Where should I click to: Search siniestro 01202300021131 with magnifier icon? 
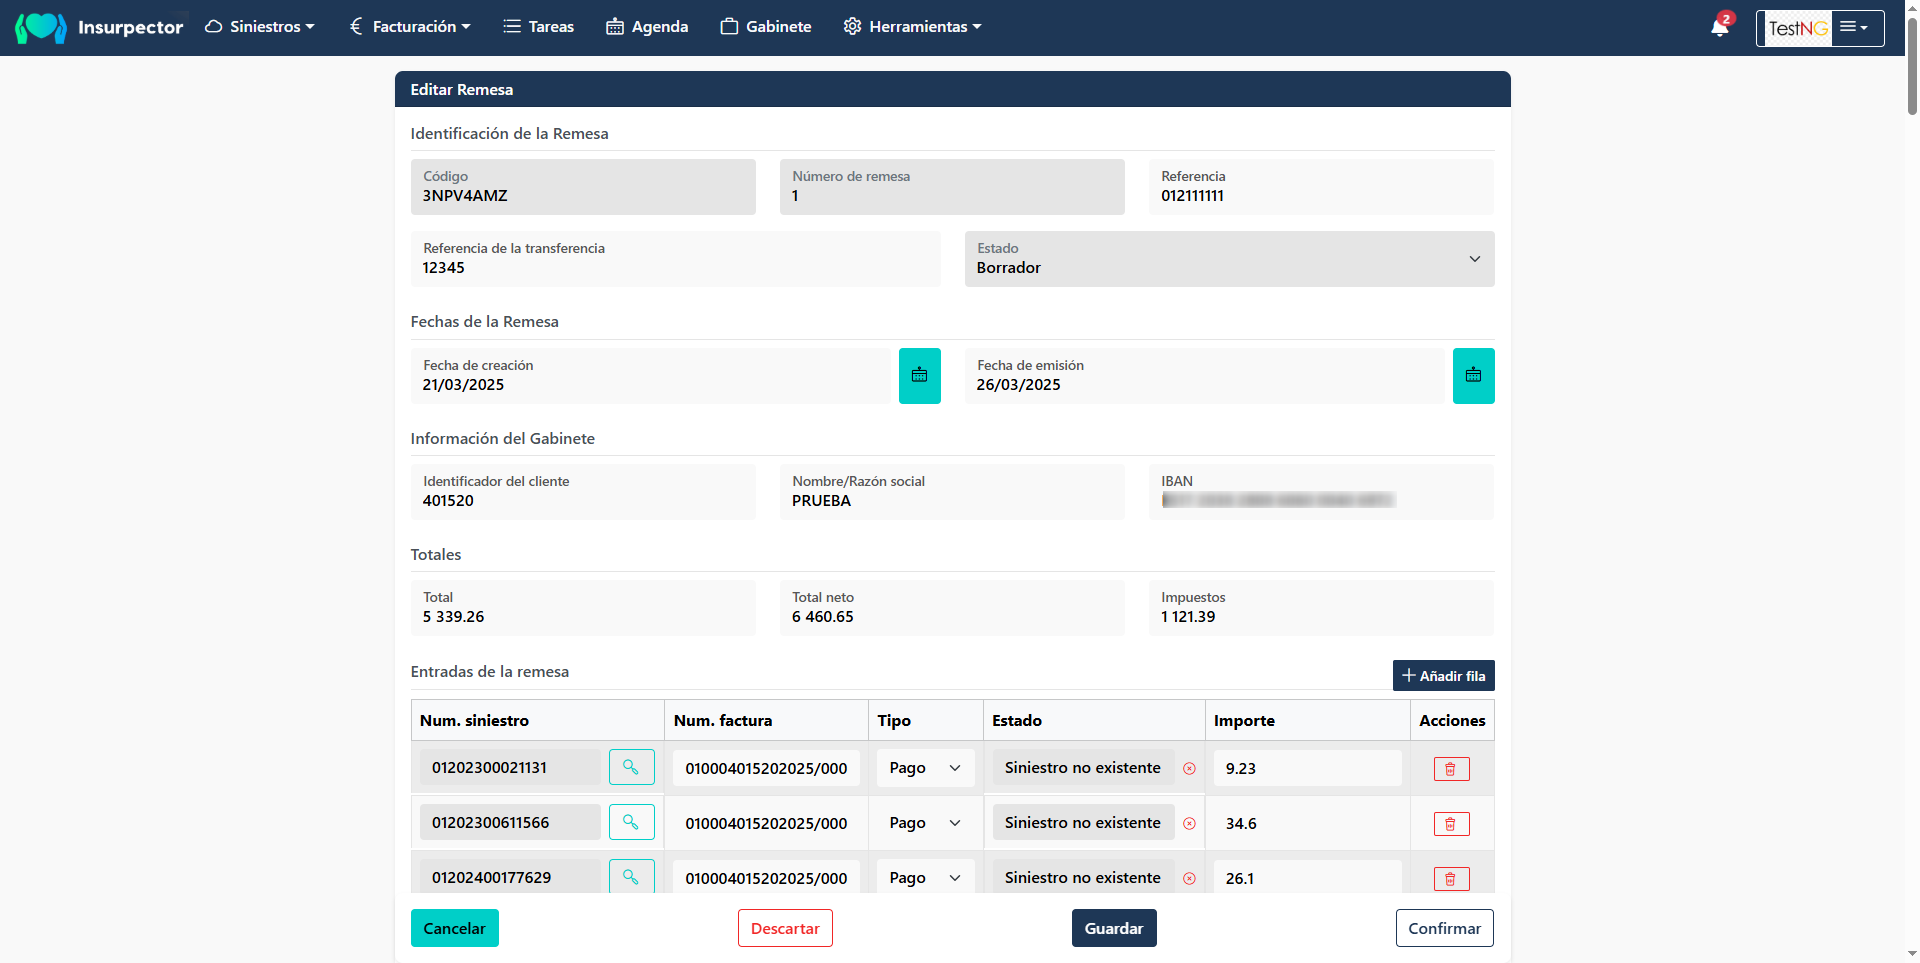pos(631,767)
